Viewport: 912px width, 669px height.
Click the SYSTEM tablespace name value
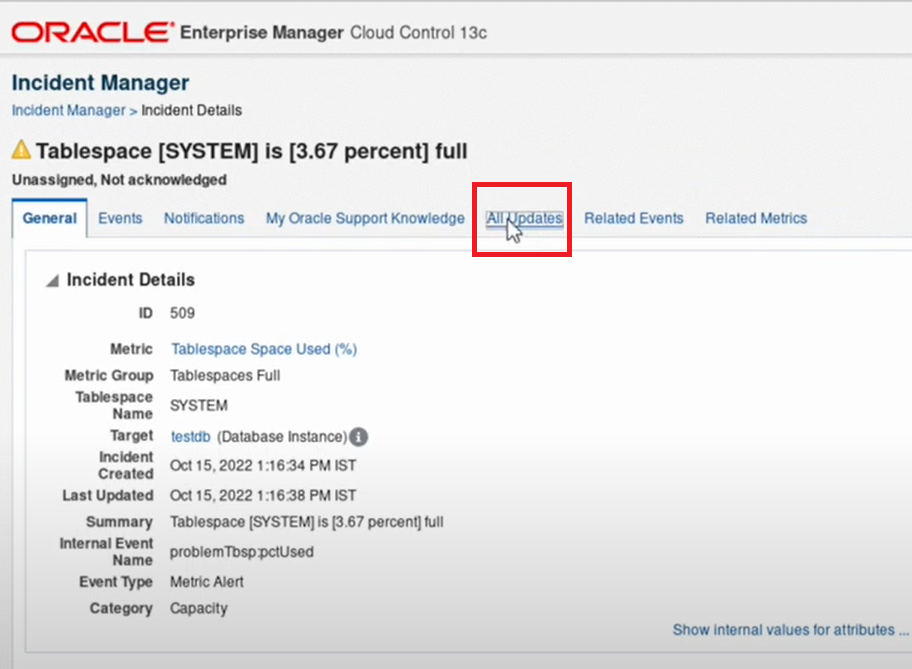pos(198,405)
